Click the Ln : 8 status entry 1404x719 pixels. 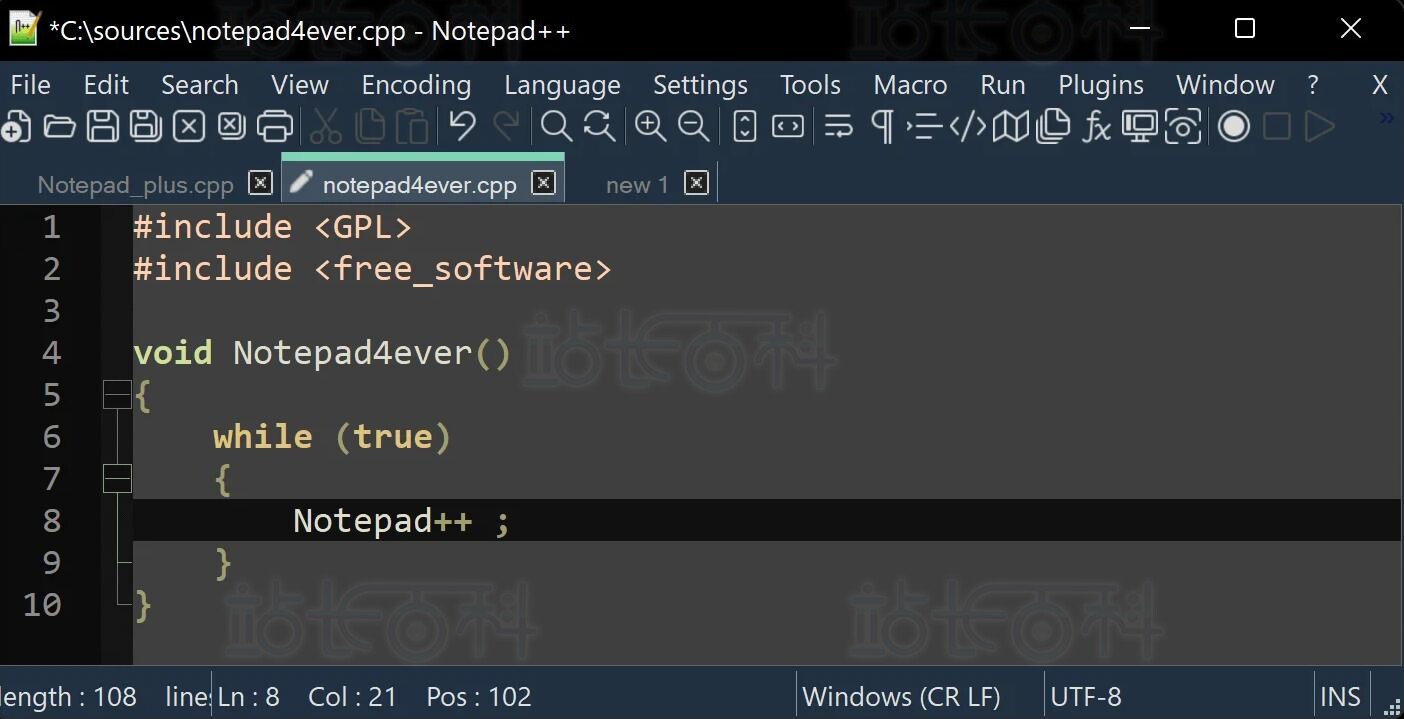click(249, 697)
